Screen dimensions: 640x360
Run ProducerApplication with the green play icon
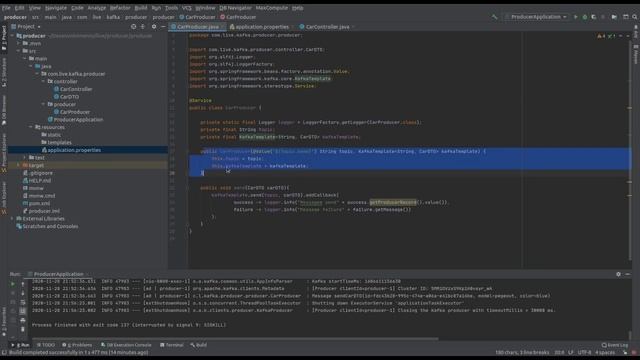[576, 17]
